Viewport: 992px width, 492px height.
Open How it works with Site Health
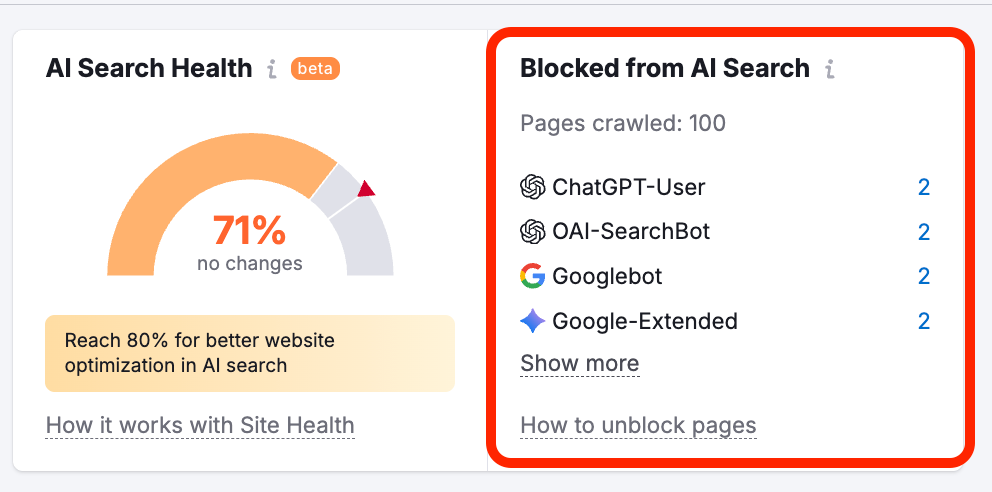(x=200, y=425)
